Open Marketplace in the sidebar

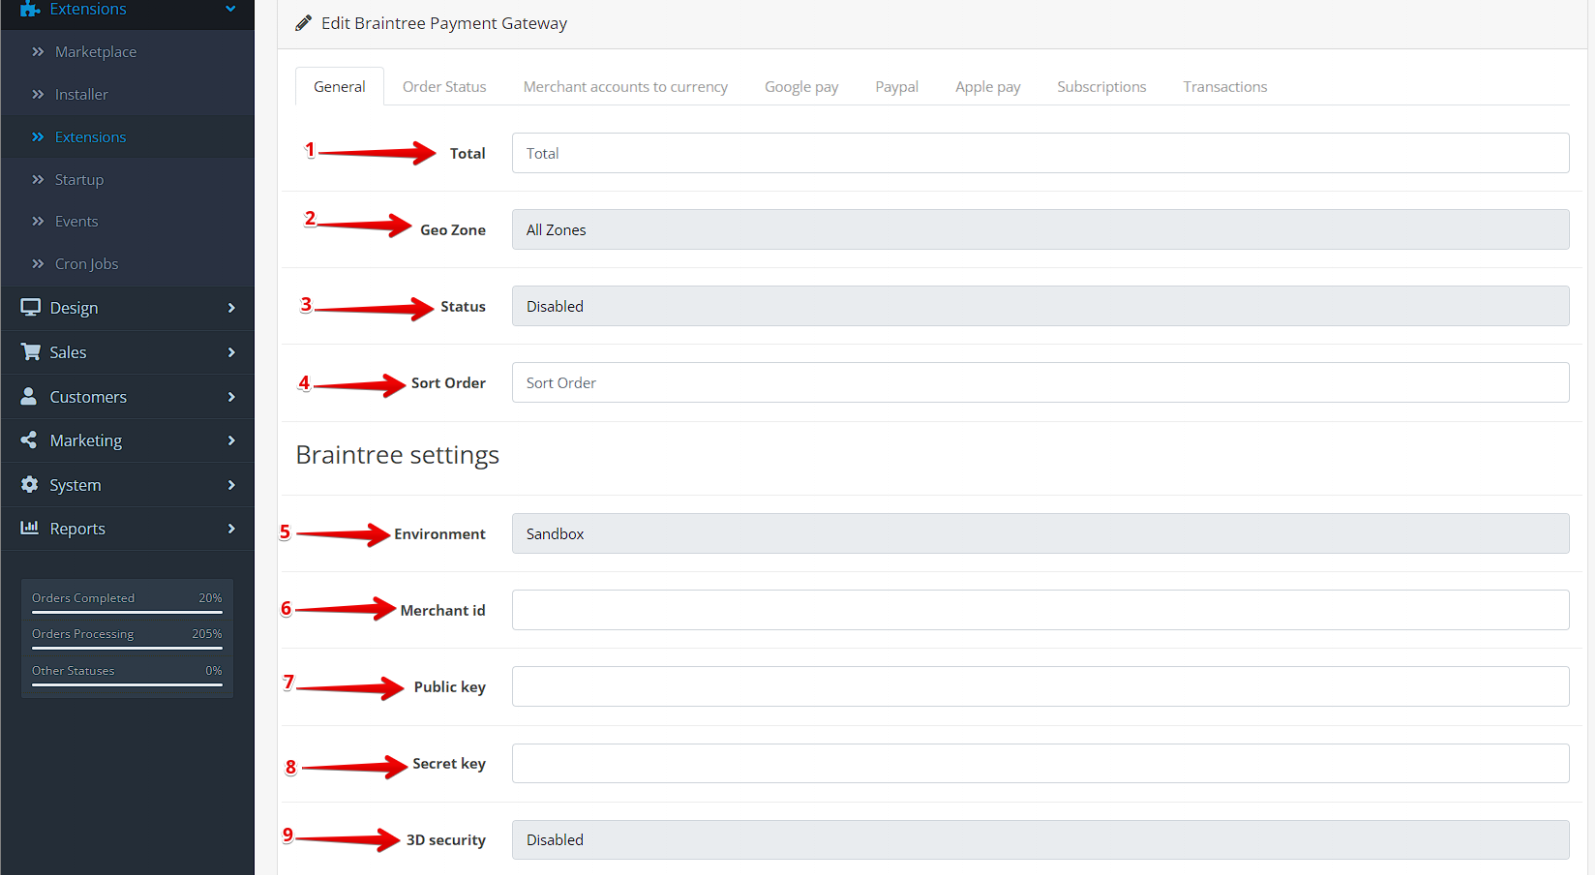pos(96,52)
